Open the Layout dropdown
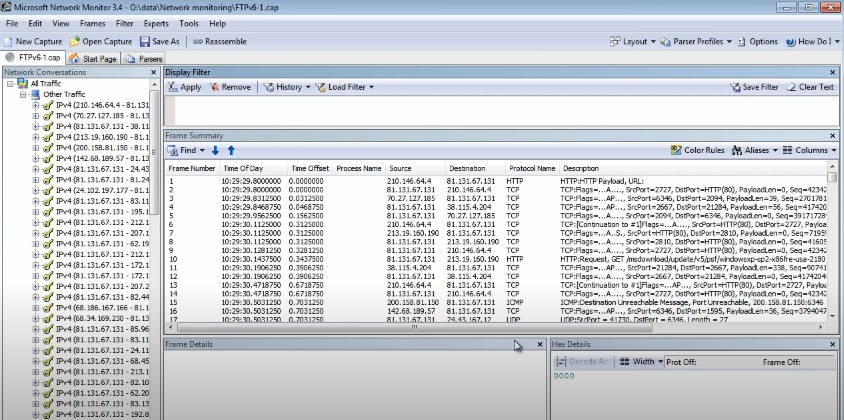 coord(633,41)
